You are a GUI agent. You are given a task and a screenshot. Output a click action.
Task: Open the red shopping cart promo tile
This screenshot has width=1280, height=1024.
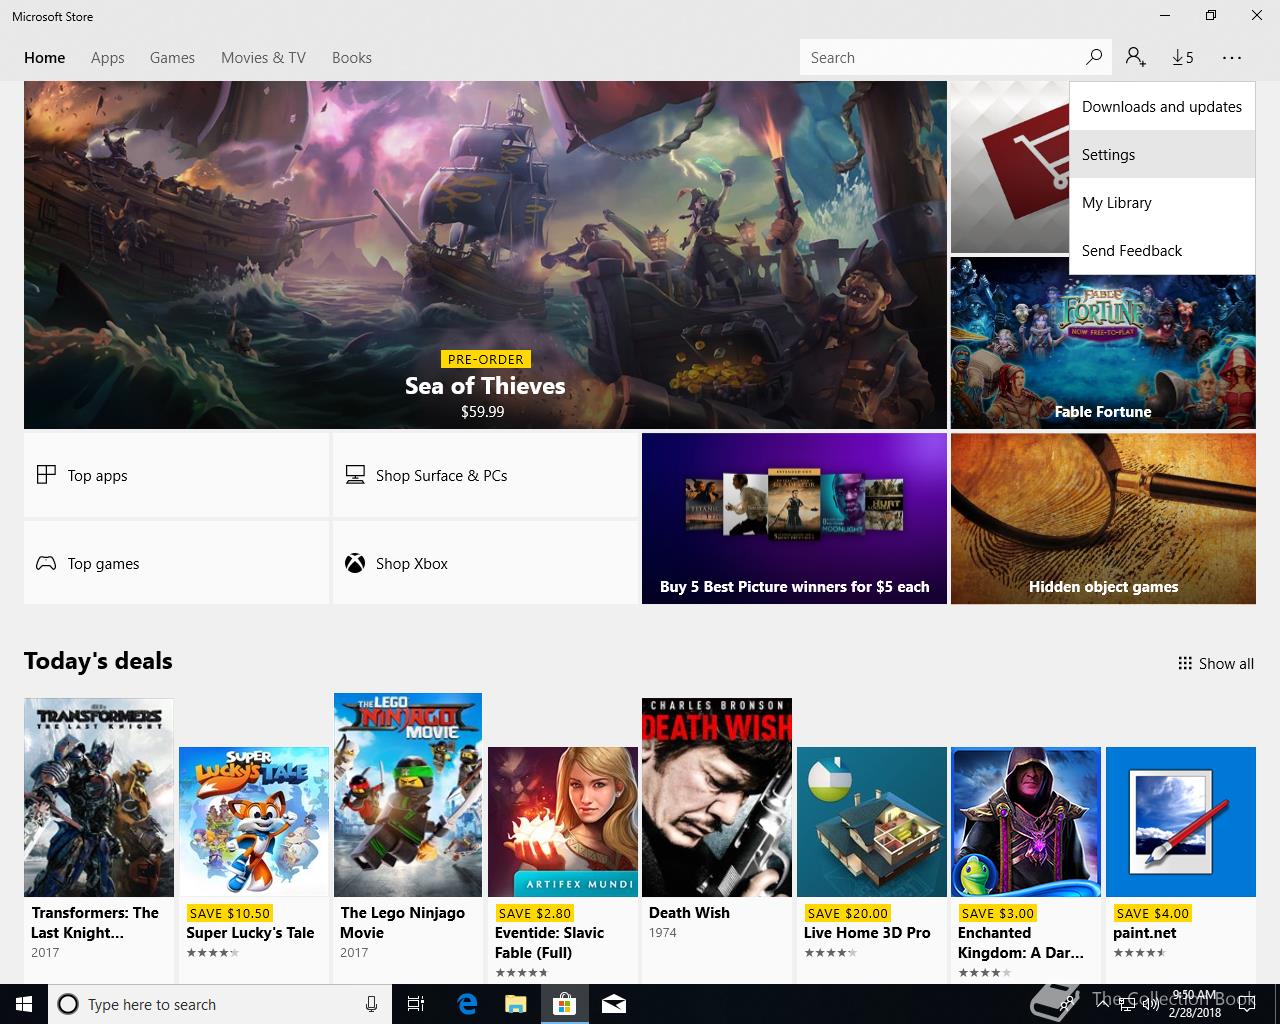pos(1009,167)
